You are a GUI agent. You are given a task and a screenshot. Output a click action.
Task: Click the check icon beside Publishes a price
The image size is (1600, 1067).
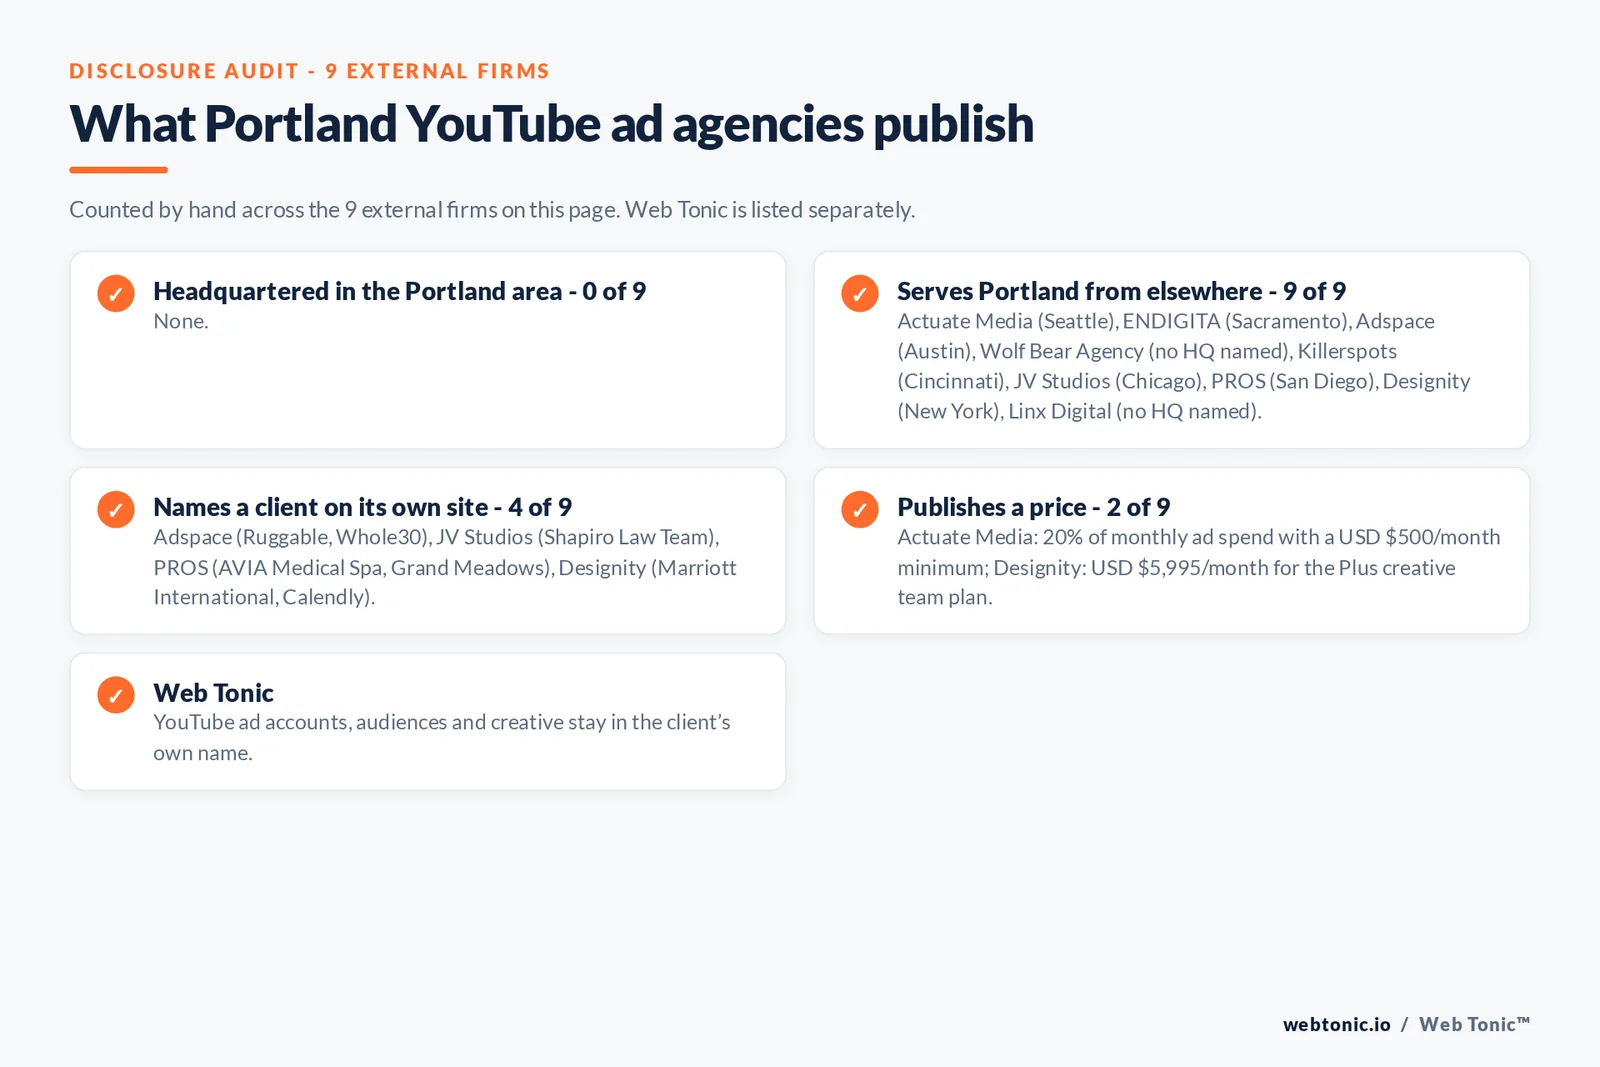[x=860, y=509]
